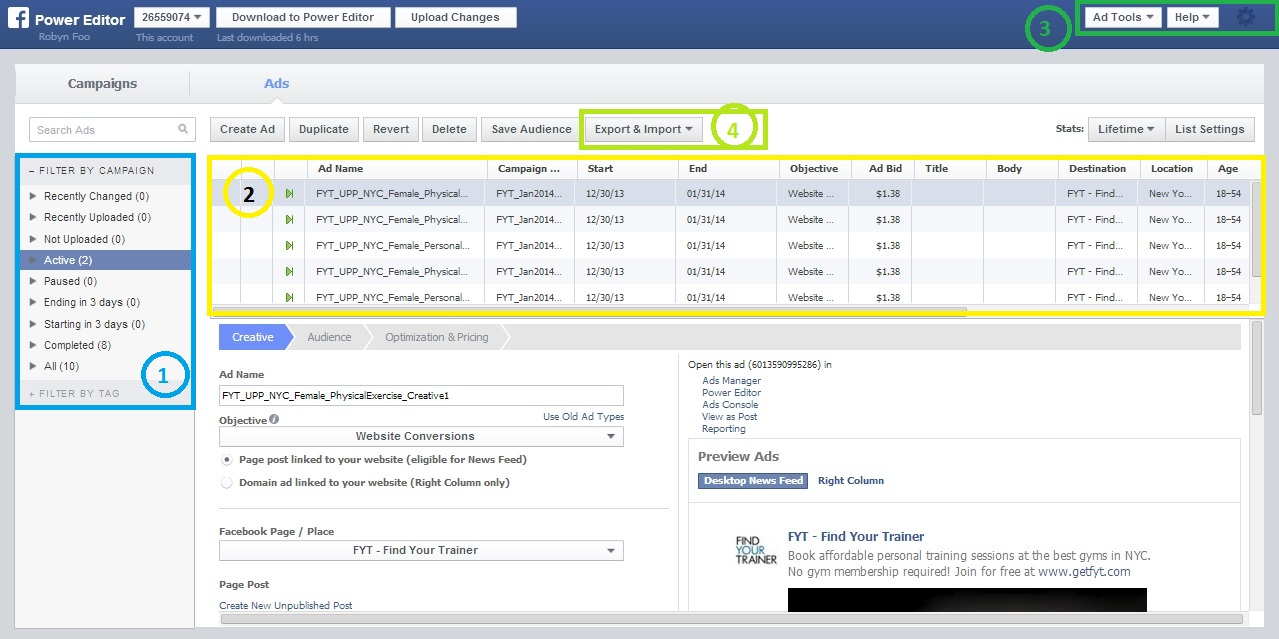Click Download to Power Editor button
The height and width of the screenshot is (639, 1279).
coord(303,17)
